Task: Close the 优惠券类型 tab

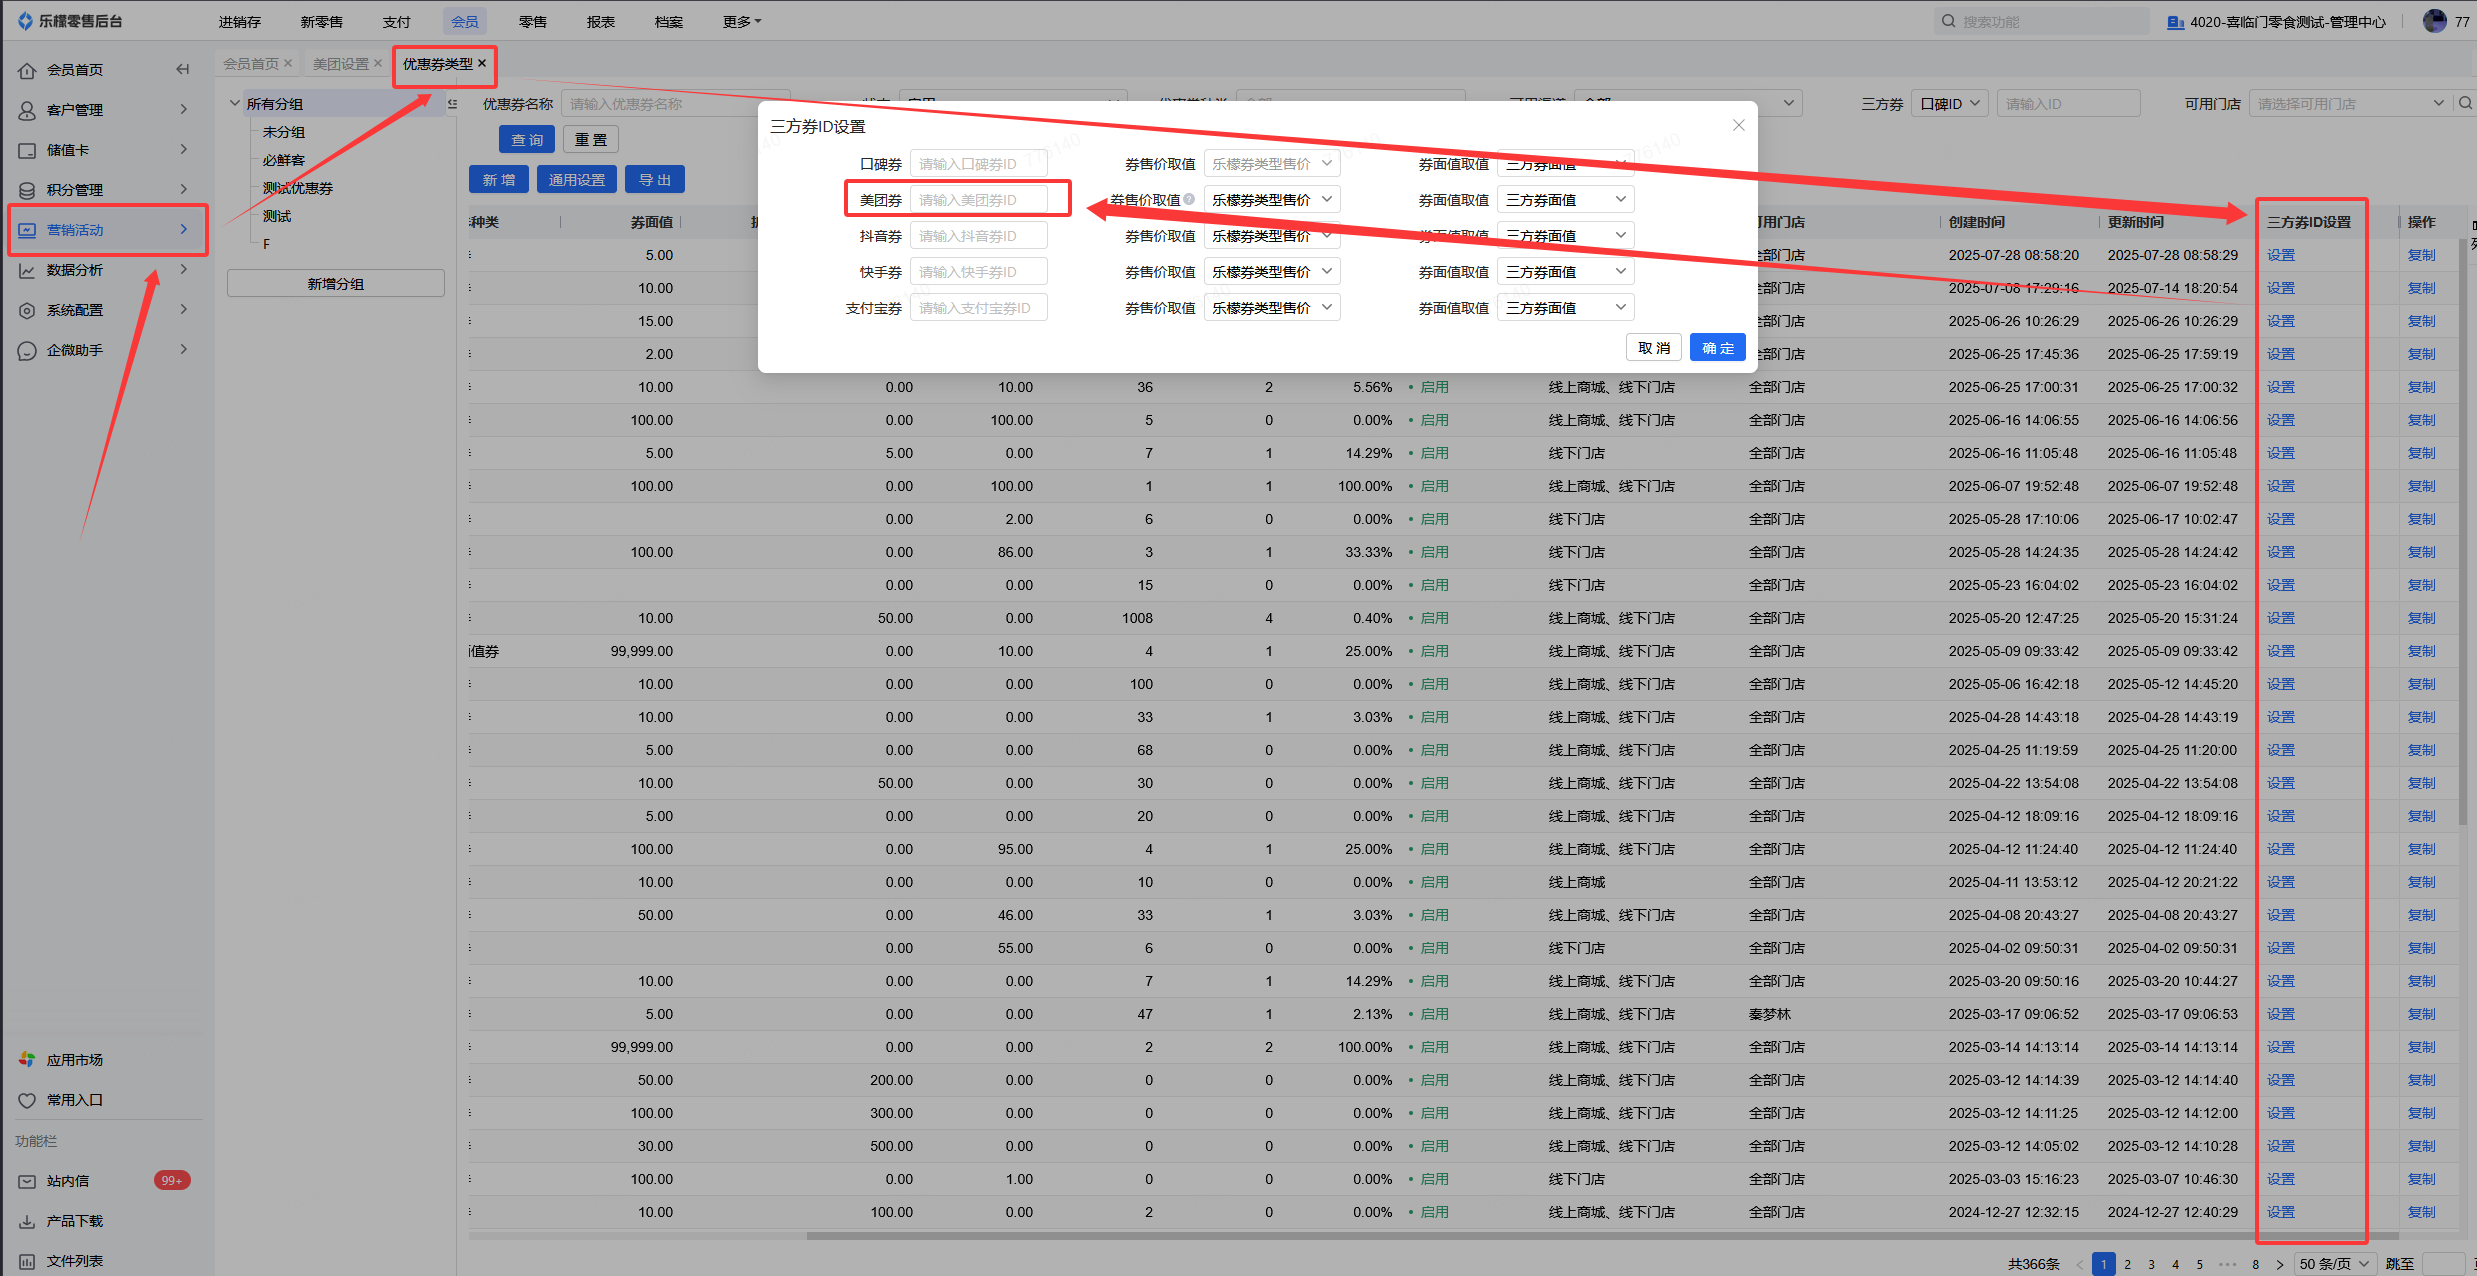Action: [482, 63]
